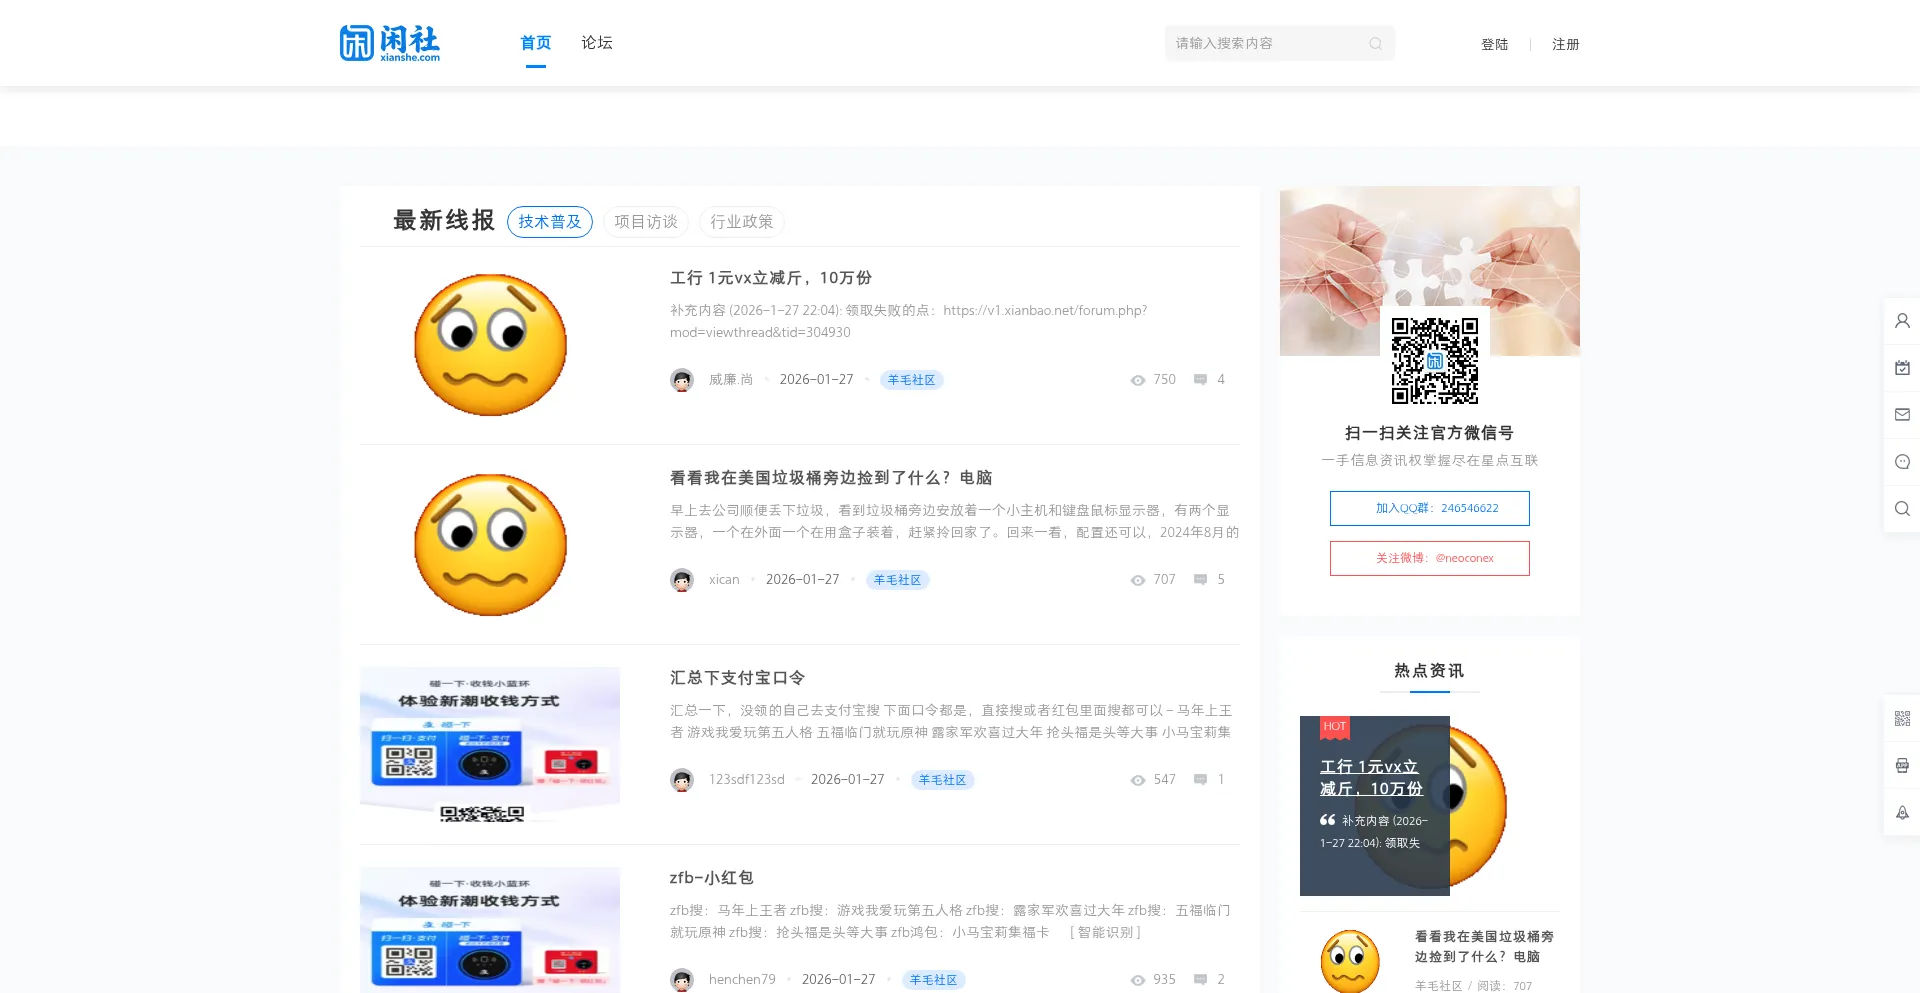Click the WeChat QR code image
Screen dimensions: 1920x993
tap(1435, 361)
